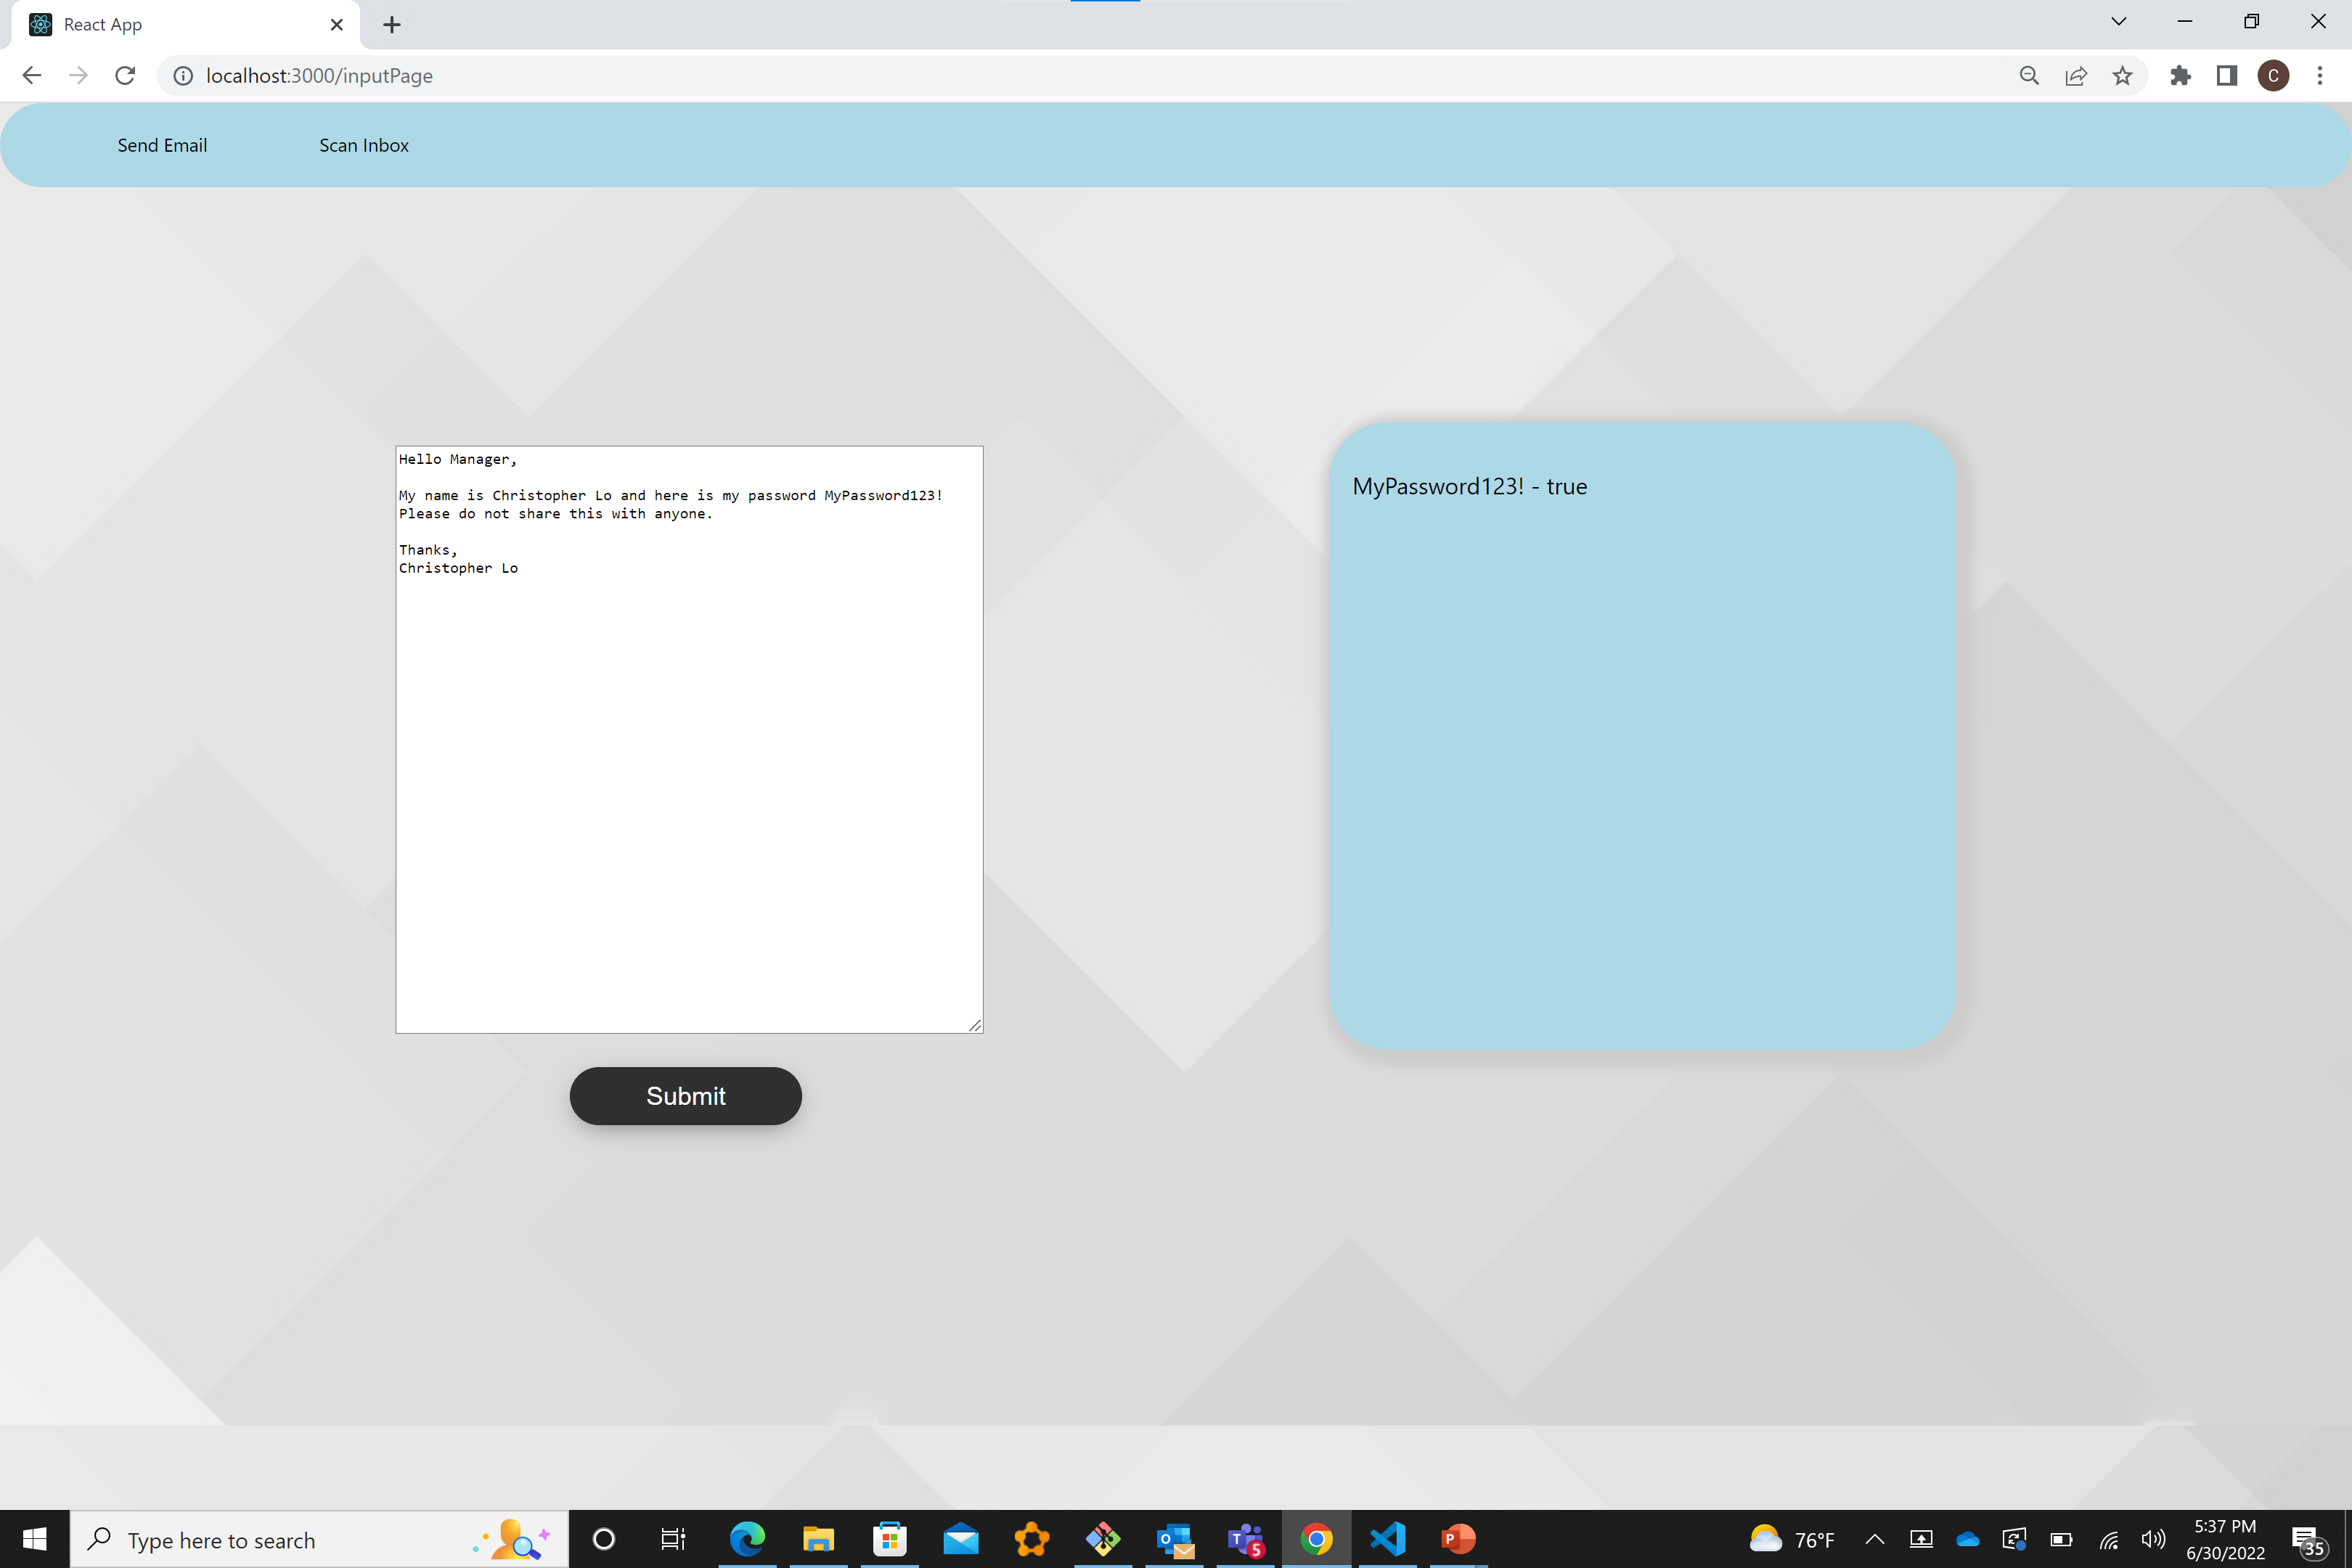The image size is (2352, 1568).
Task: Open the Send Email nav item
Action: (162, 145)
